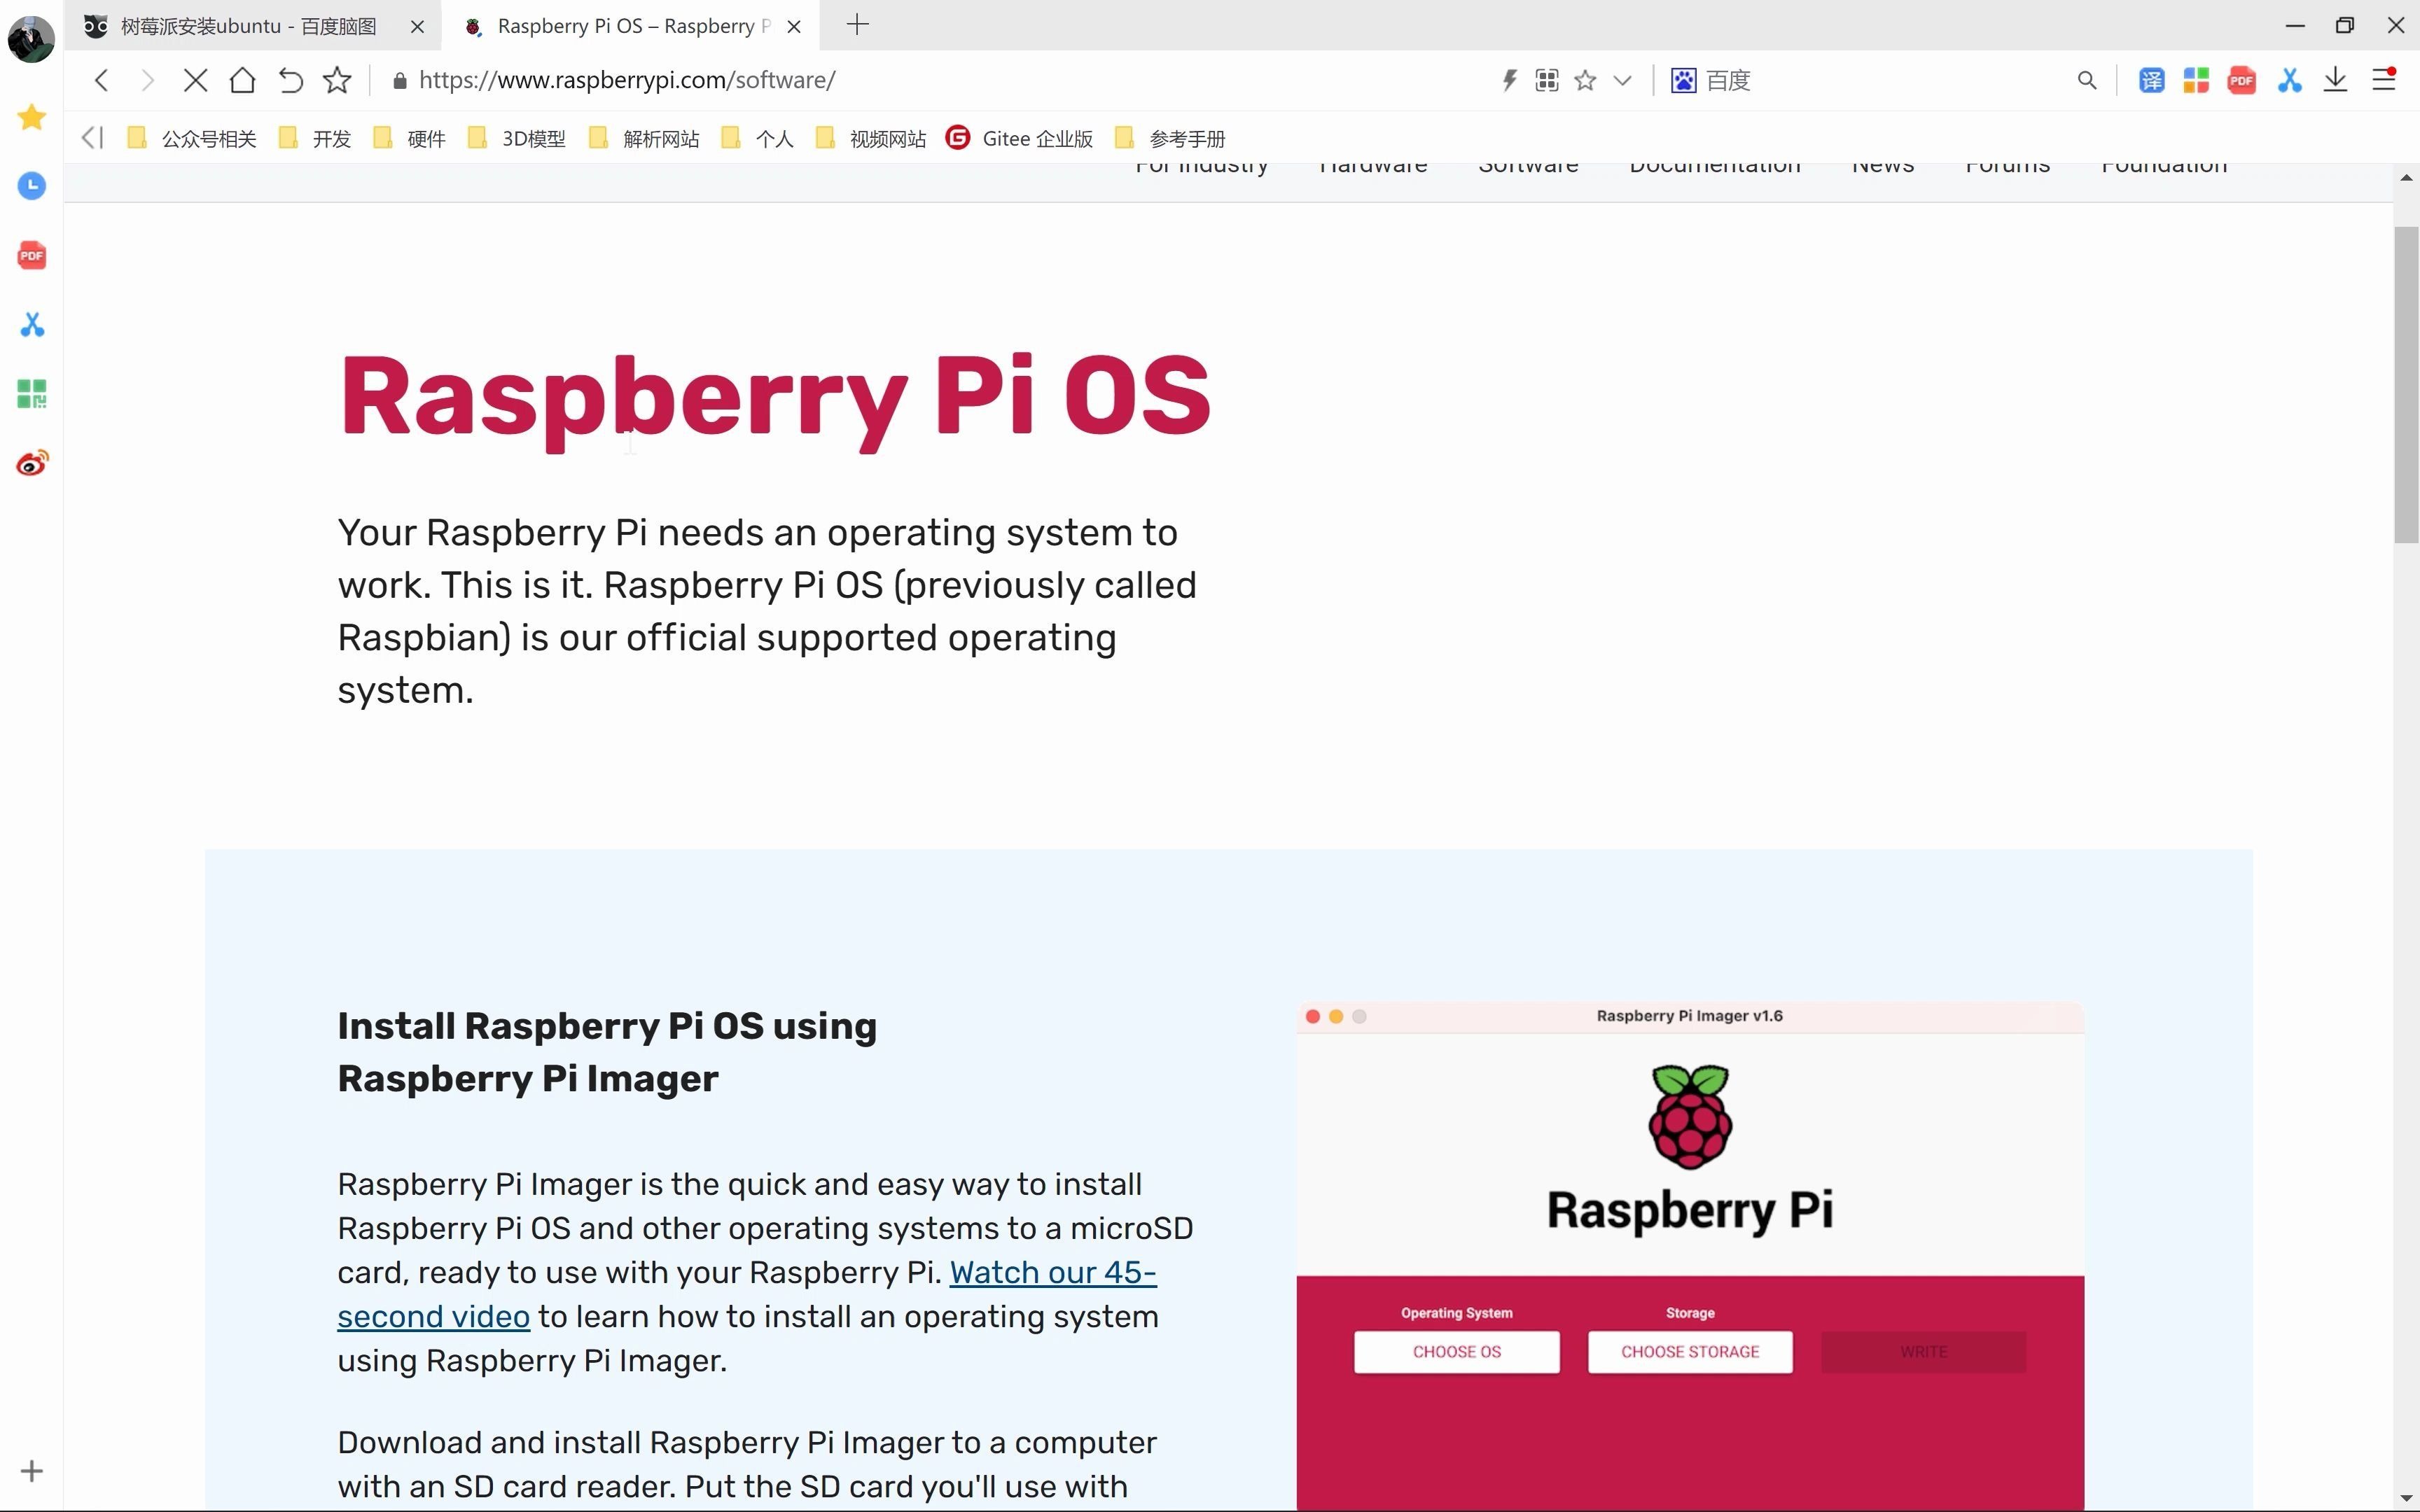Select the CHOOSE STORAGE button
The image size is (2420, 1512).
click(x=1688, y=1352)
